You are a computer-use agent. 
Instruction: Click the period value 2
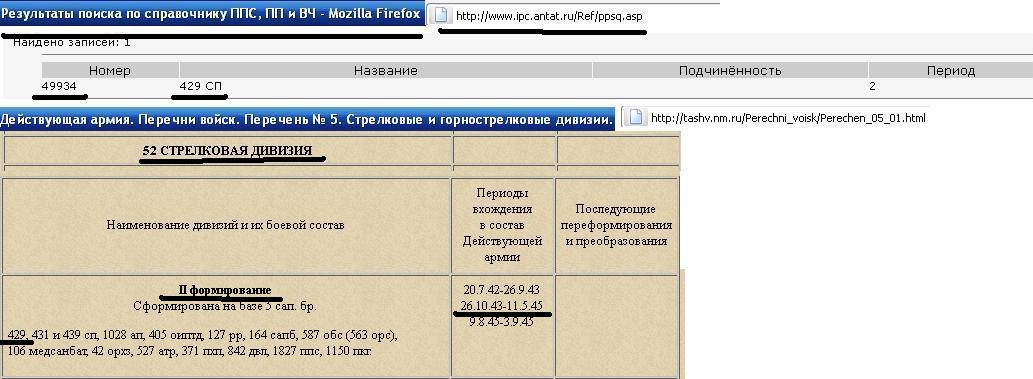coord(872,86)
